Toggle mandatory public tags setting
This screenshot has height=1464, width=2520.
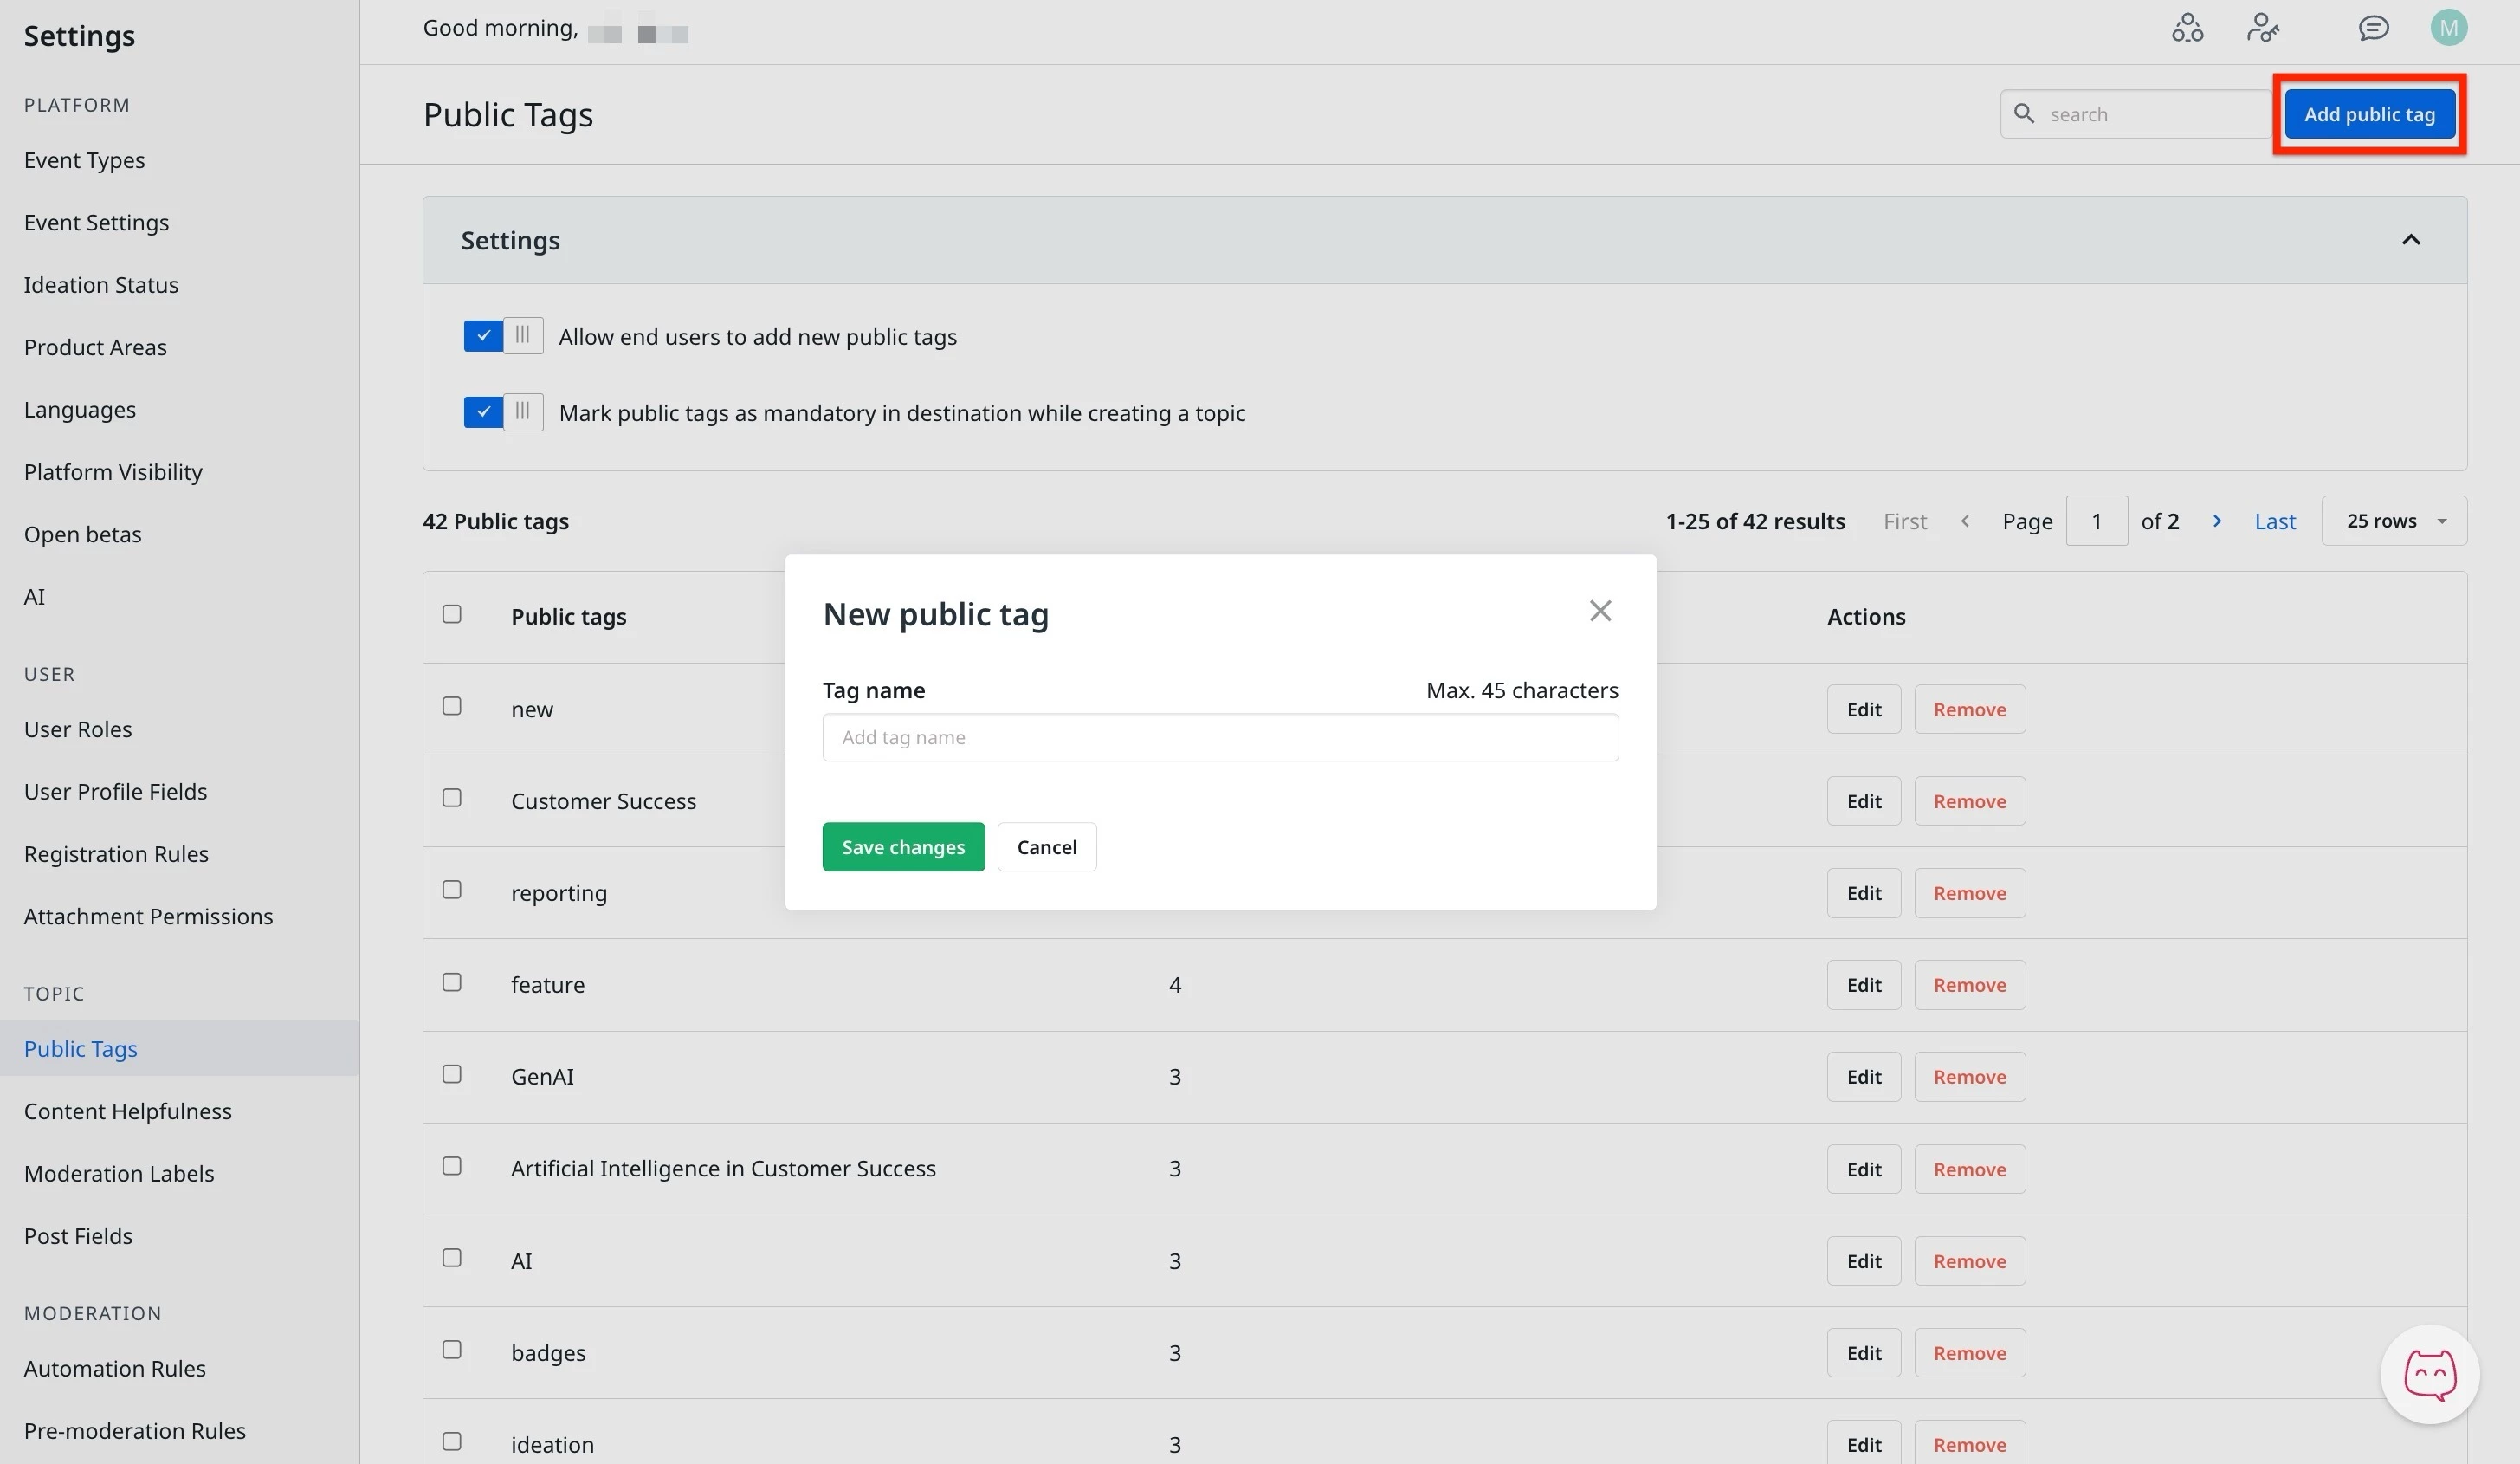click(503, 412)
